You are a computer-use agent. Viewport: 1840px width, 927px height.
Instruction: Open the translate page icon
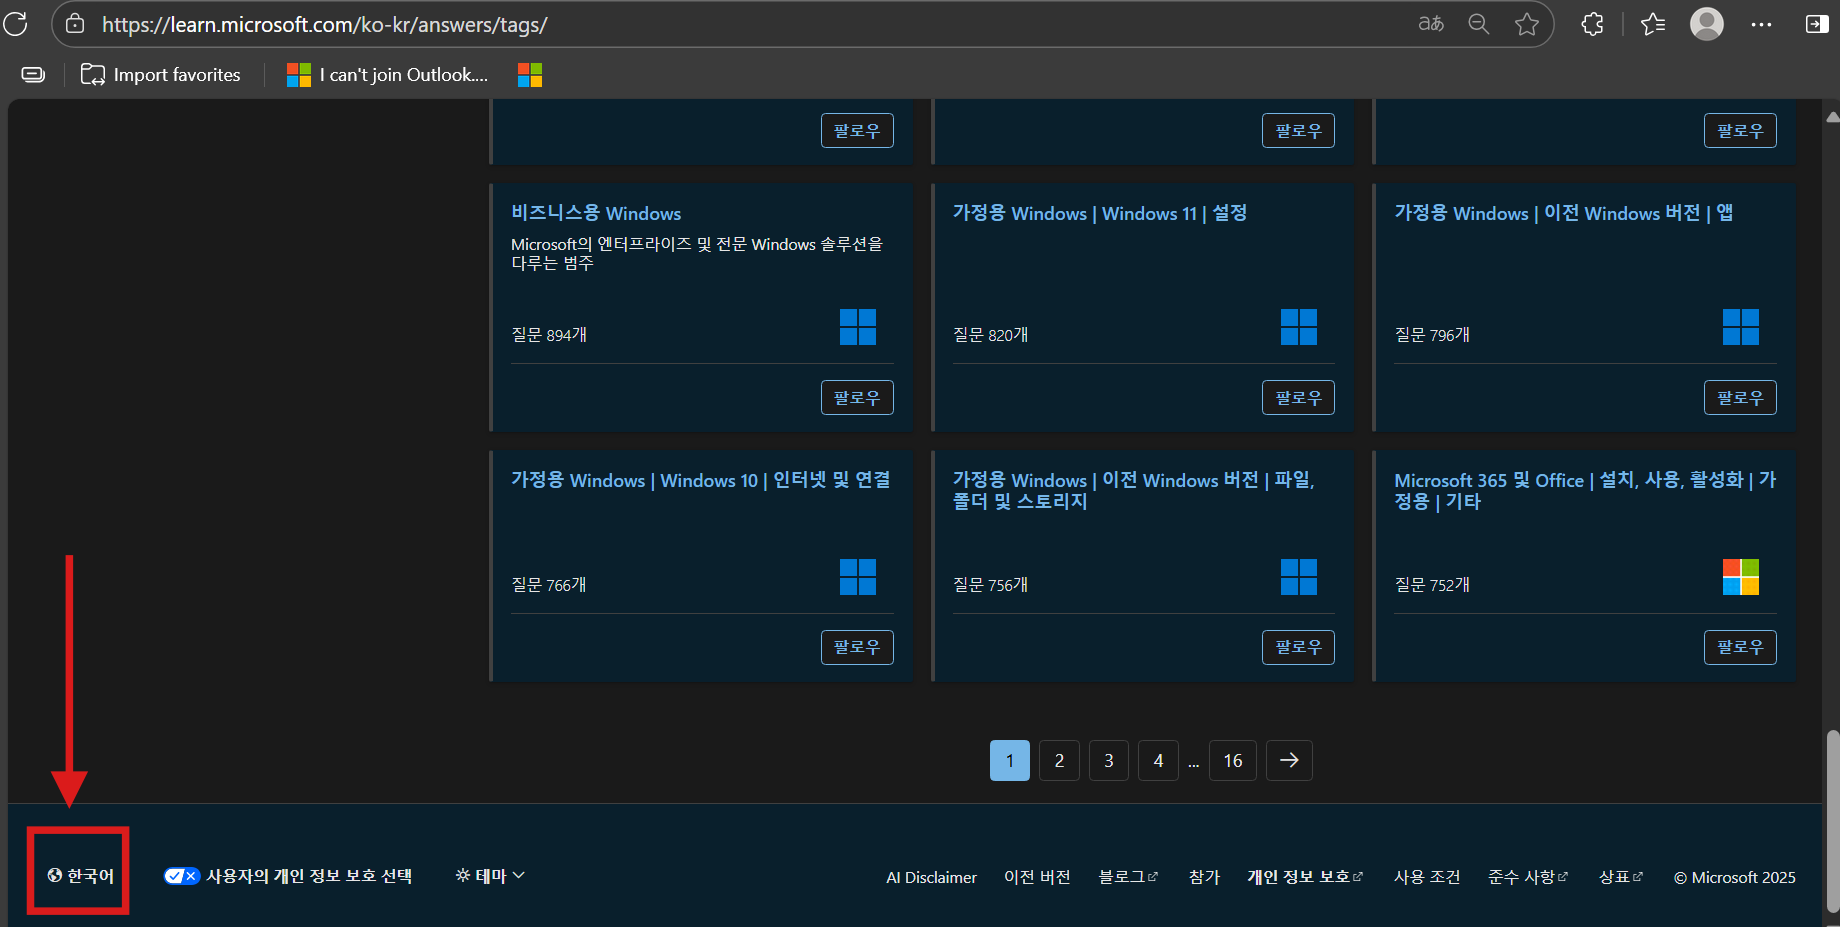tap(1431, 24)
